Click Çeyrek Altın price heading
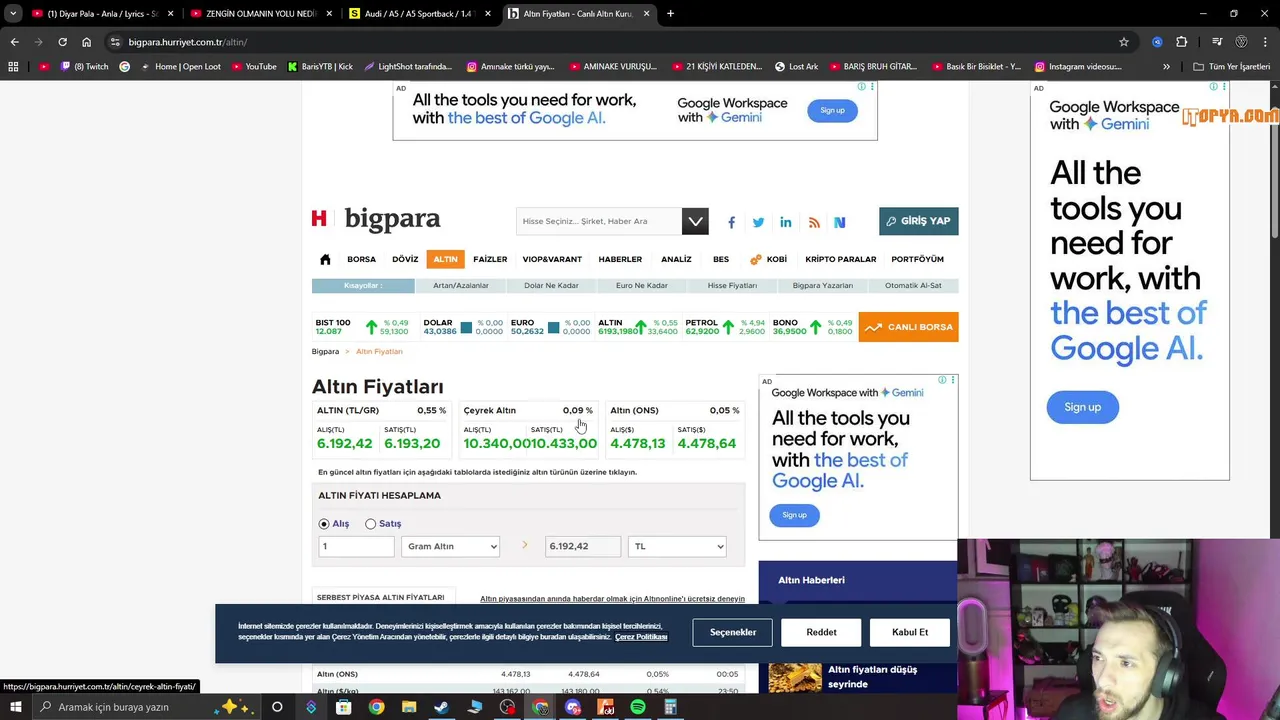 tap(490, 410)
